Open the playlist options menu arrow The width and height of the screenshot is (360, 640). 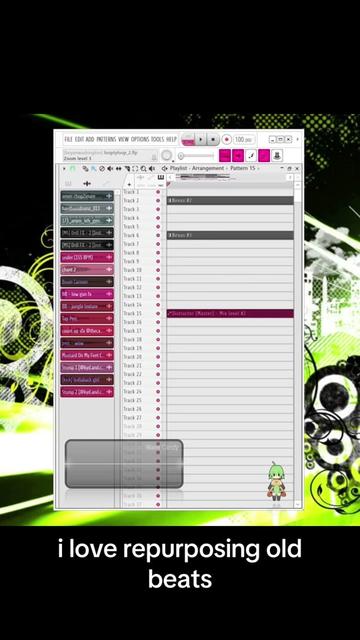click(64, 168)
